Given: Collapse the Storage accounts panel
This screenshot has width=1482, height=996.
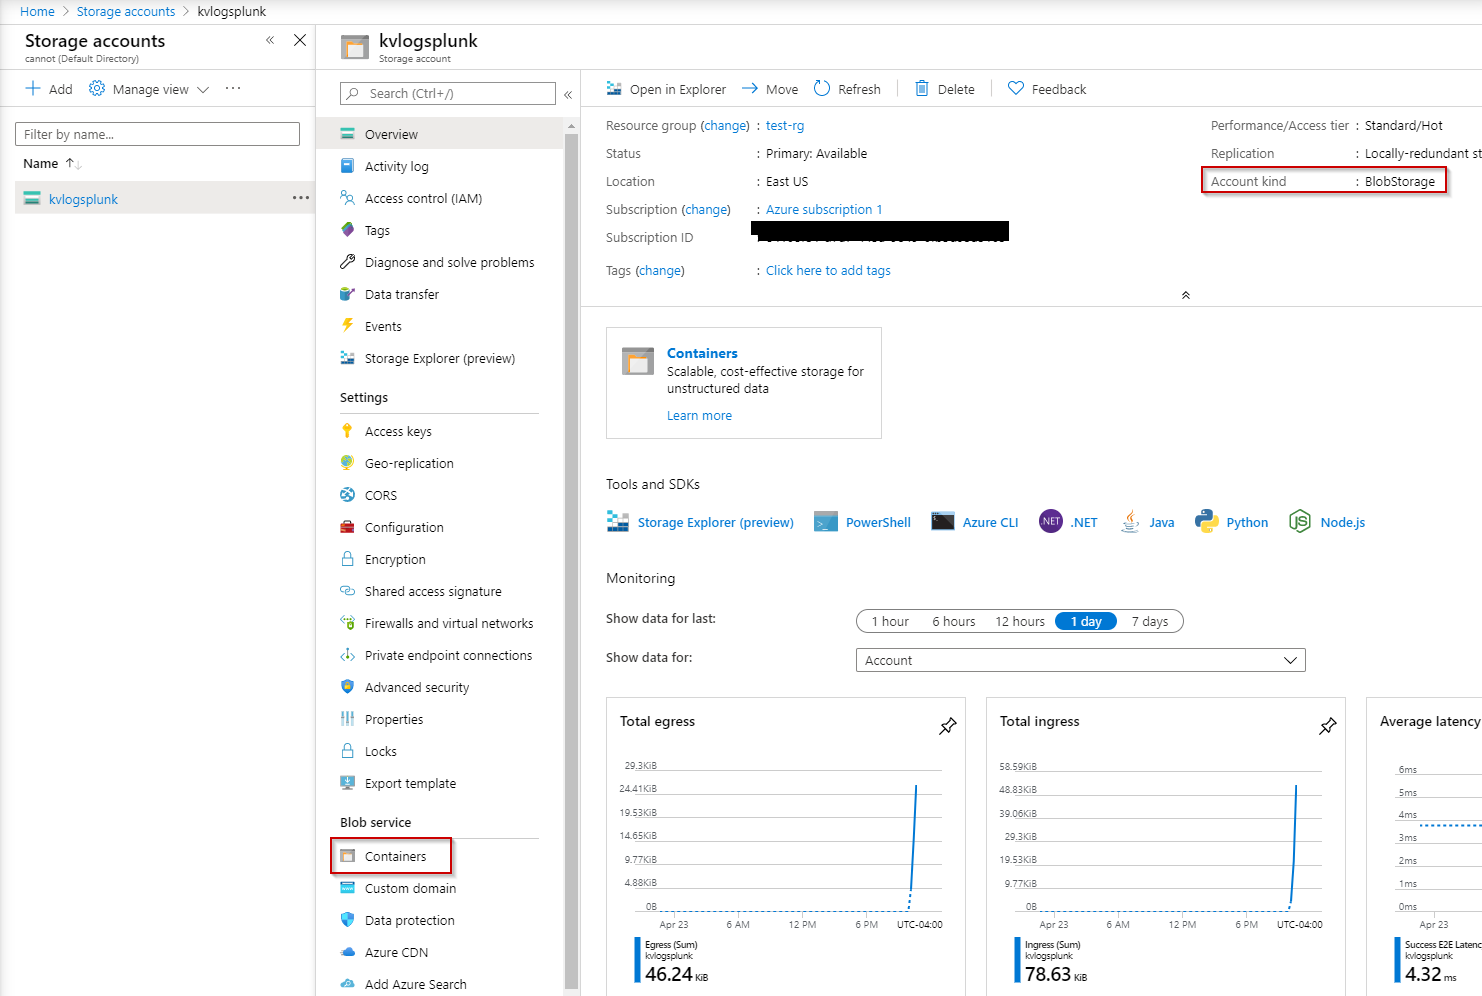Looking at the screenshot, I should [270, 40].
